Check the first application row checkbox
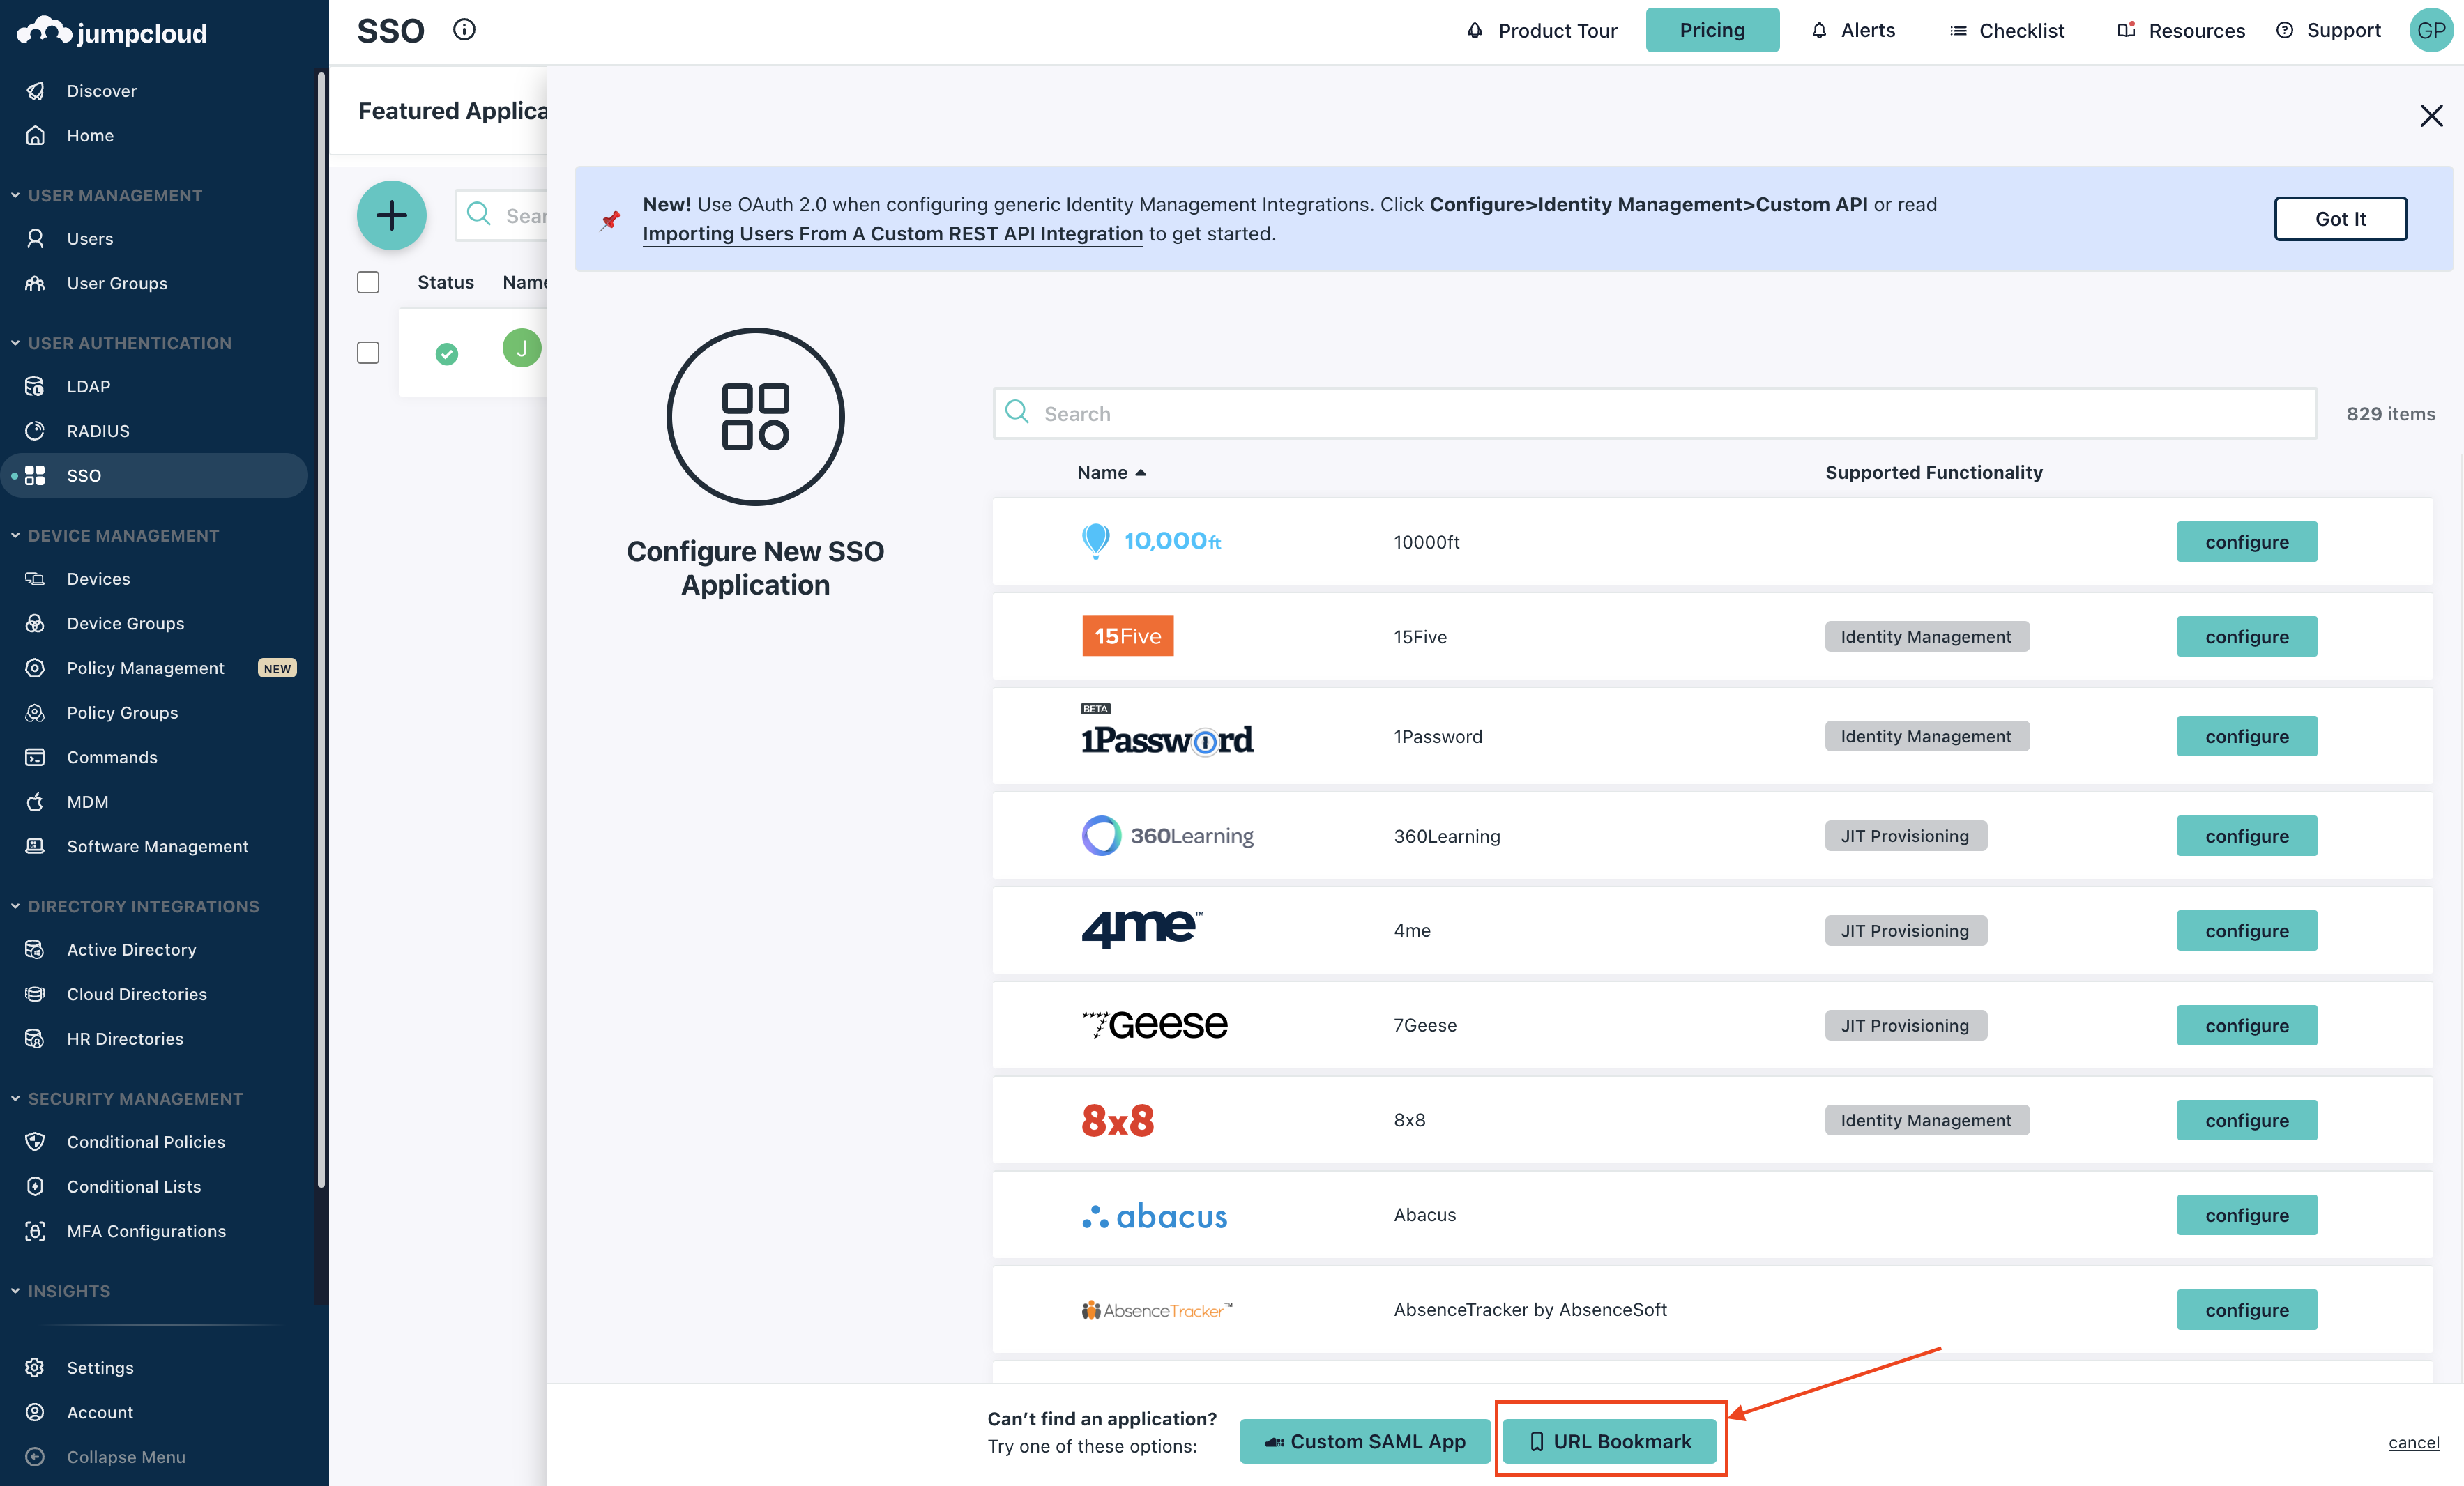 368,352
